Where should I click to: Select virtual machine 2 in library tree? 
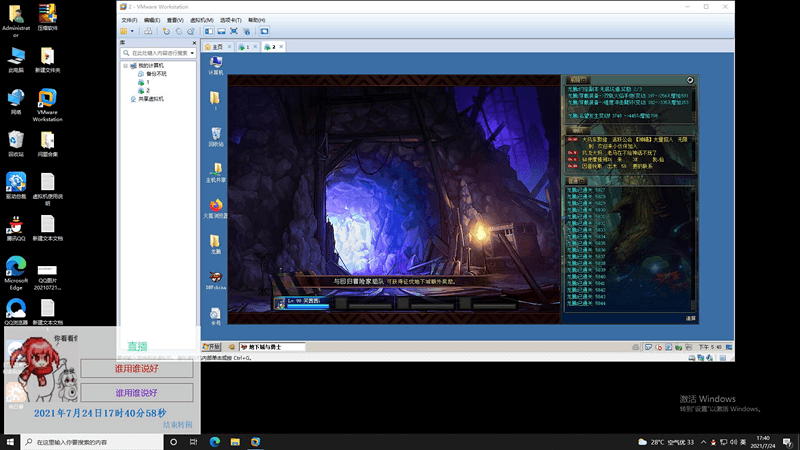point(143,90)
